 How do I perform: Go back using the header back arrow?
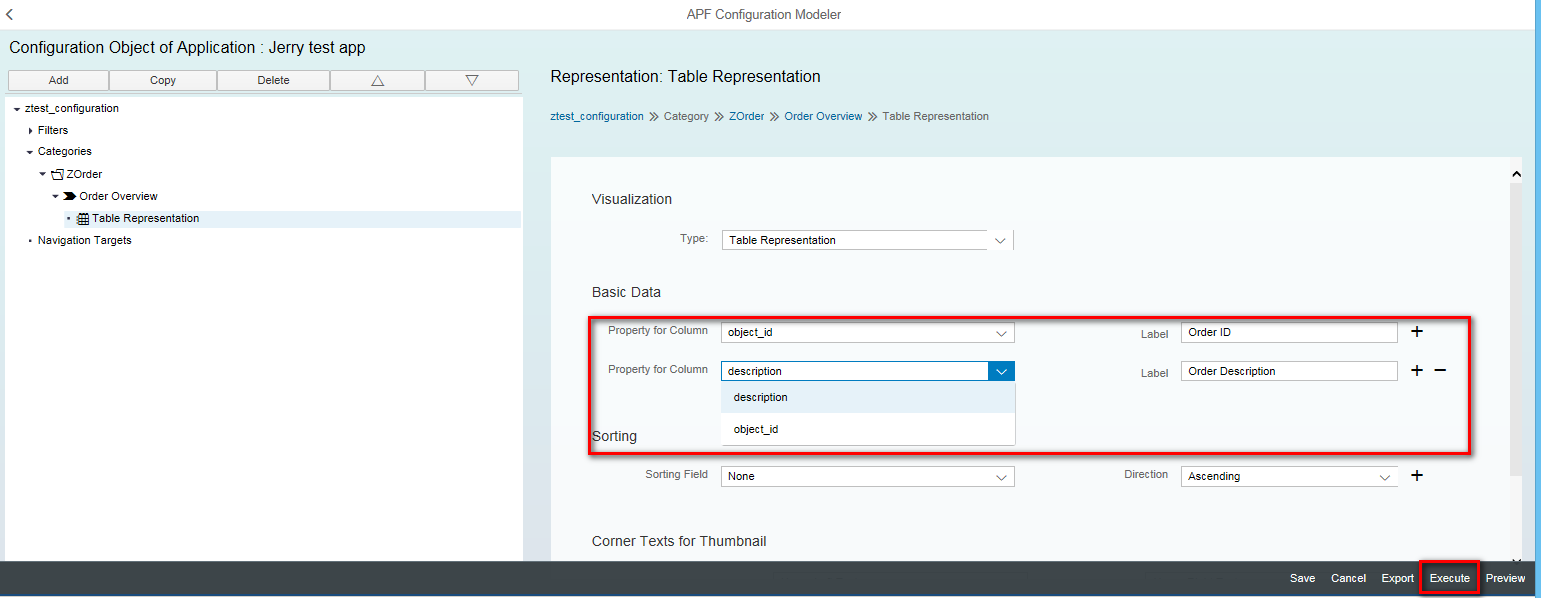tap(10, 15)
